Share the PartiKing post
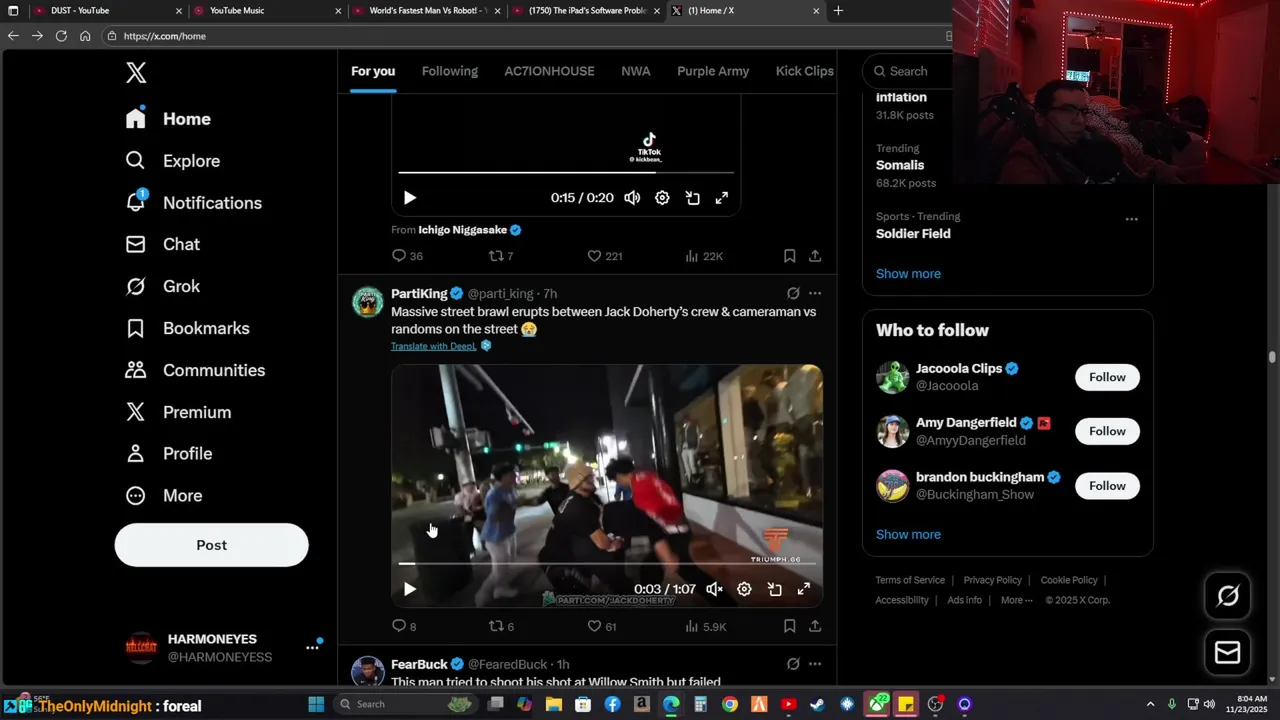The height and width of the screenshot is (720, 1280). (815, 626)
